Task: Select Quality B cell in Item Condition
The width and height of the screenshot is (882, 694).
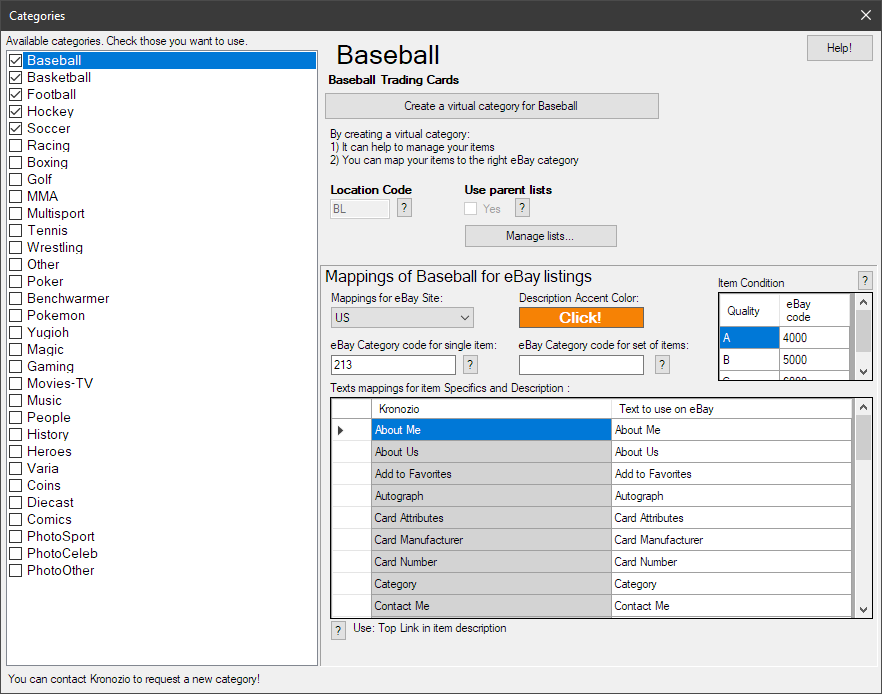Action: point(749,359)
